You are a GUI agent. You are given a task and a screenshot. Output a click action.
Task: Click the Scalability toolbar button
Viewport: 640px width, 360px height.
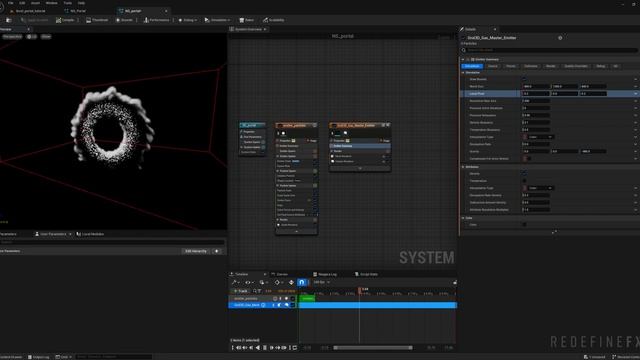click(x=273, y=20)
